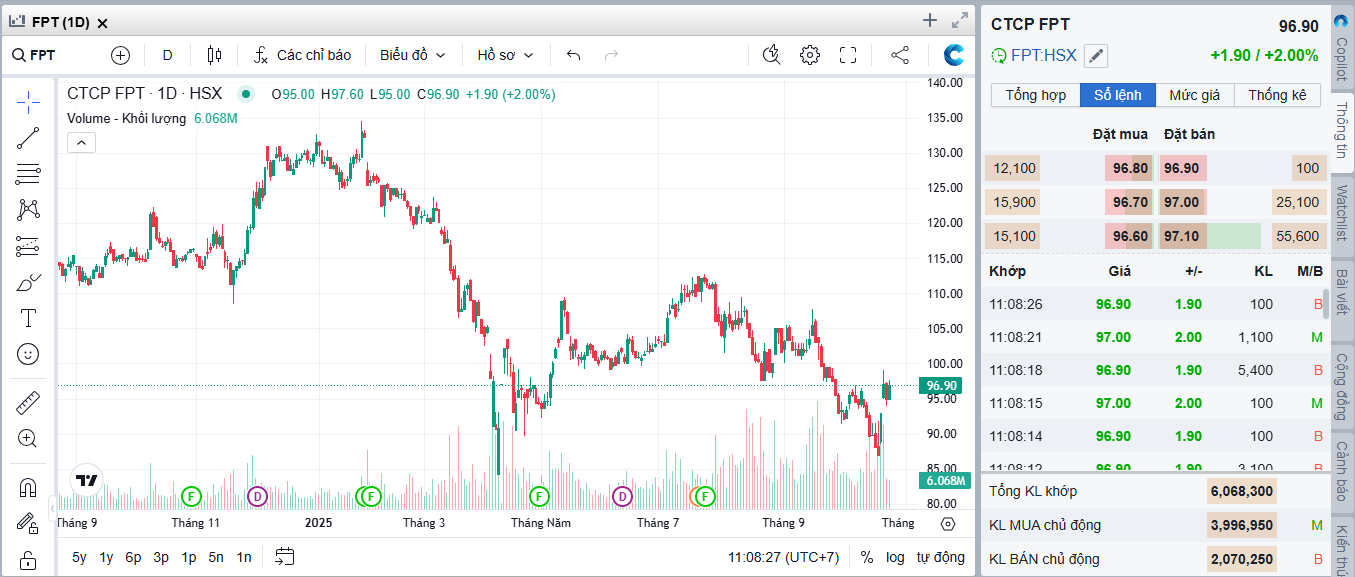Add a new chart tab
Image resolution: width=1355 pixels, height=577 pixels.
[929, 20]
